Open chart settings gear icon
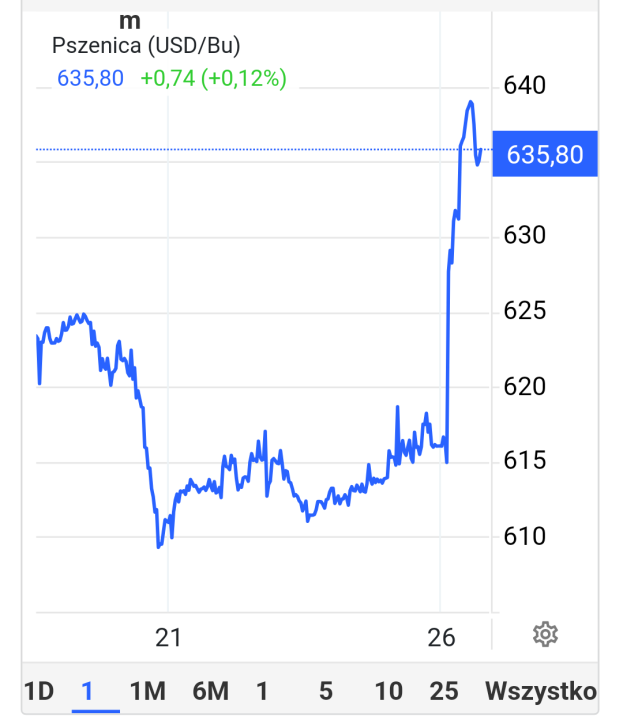623x720 pixels. click(545, 633)
